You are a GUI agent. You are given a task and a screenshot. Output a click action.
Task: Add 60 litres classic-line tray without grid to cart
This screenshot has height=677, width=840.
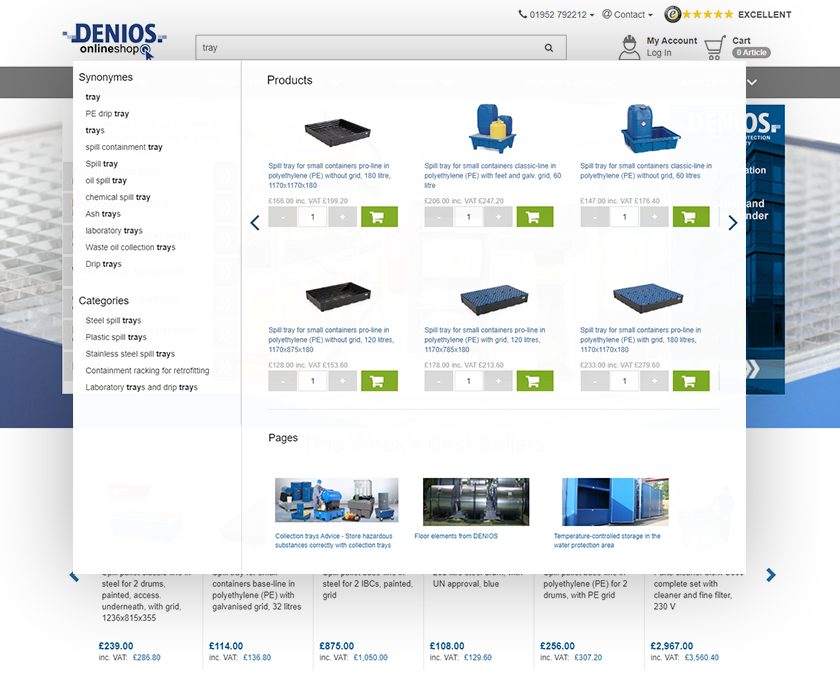[691, 217]
